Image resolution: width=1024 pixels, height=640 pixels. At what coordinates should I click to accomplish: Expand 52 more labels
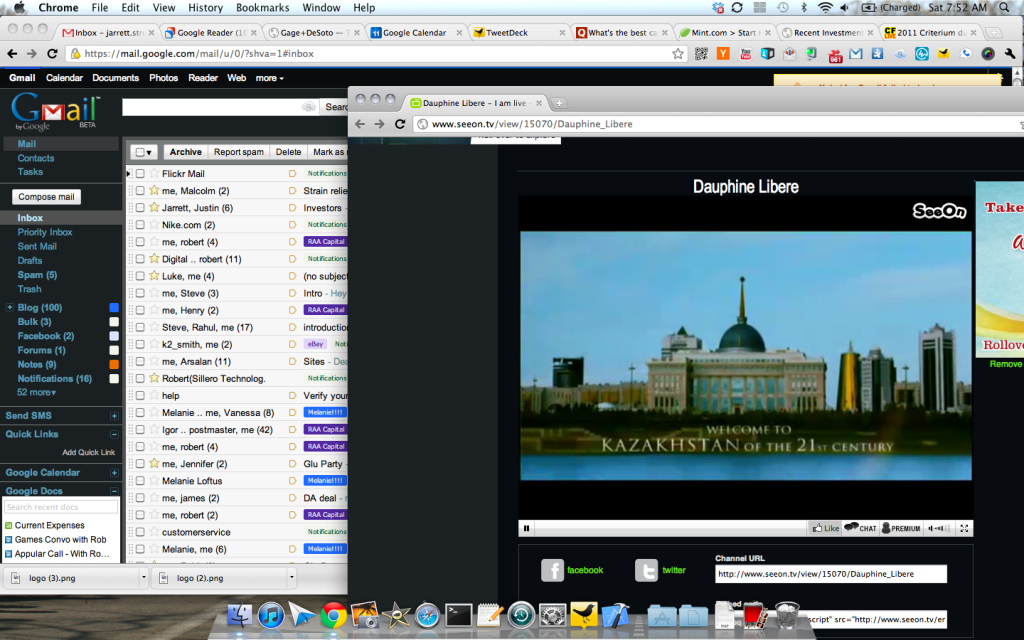click(37, 392)
